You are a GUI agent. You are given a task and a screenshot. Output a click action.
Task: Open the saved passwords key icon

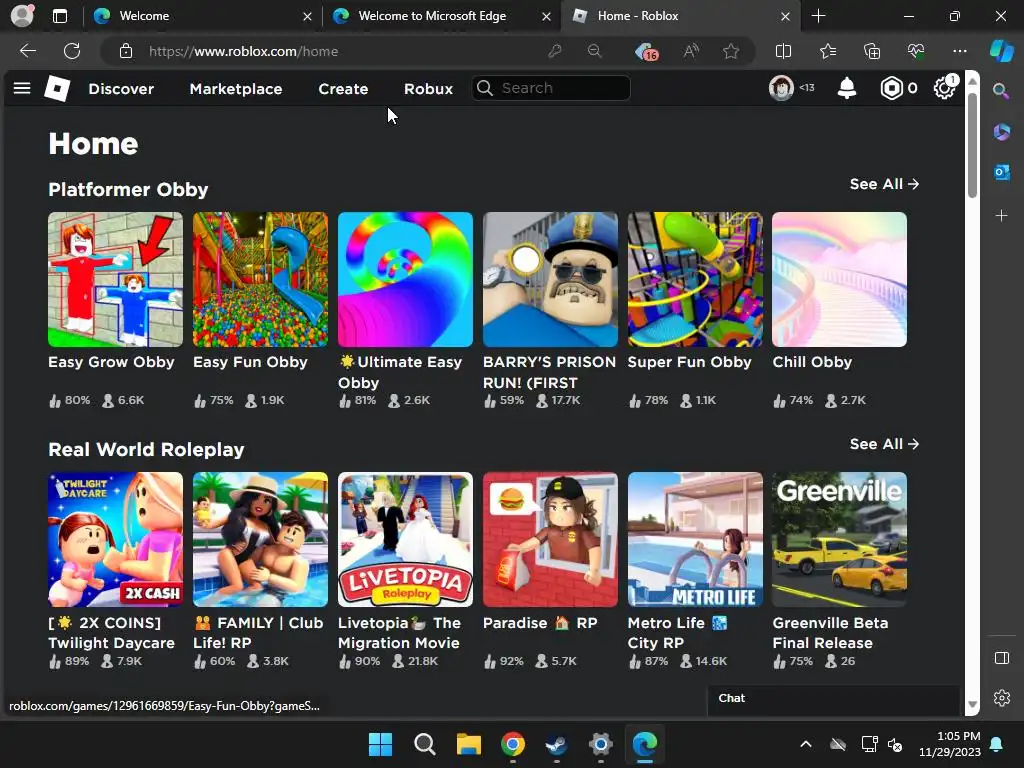tap(554, 51)
